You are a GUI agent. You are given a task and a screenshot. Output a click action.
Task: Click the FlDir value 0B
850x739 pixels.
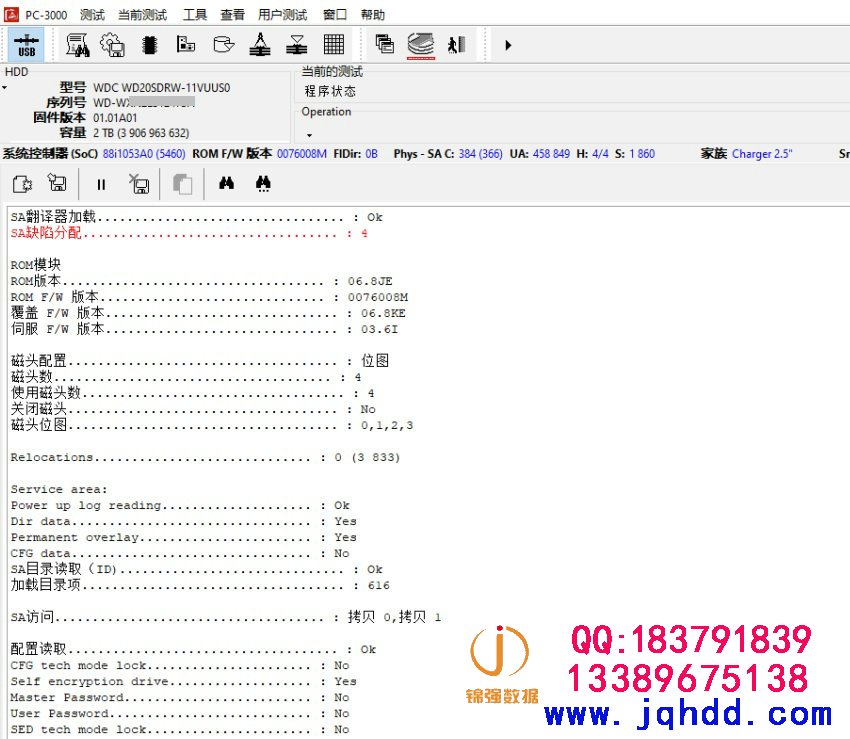371,154
